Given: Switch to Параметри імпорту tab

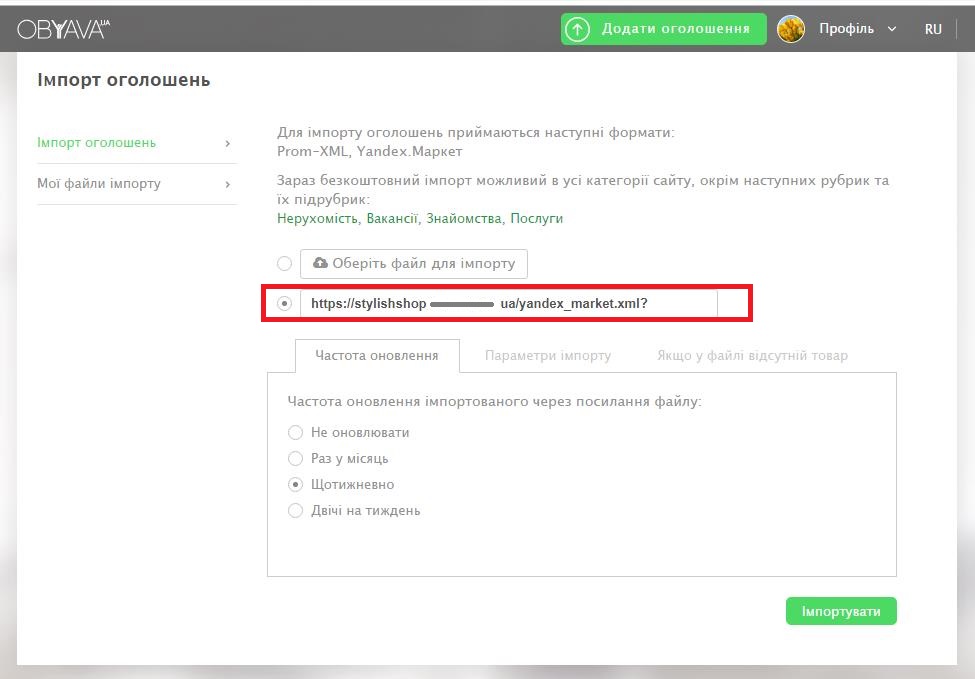Looking at the screenshot, I should (548, 356).
